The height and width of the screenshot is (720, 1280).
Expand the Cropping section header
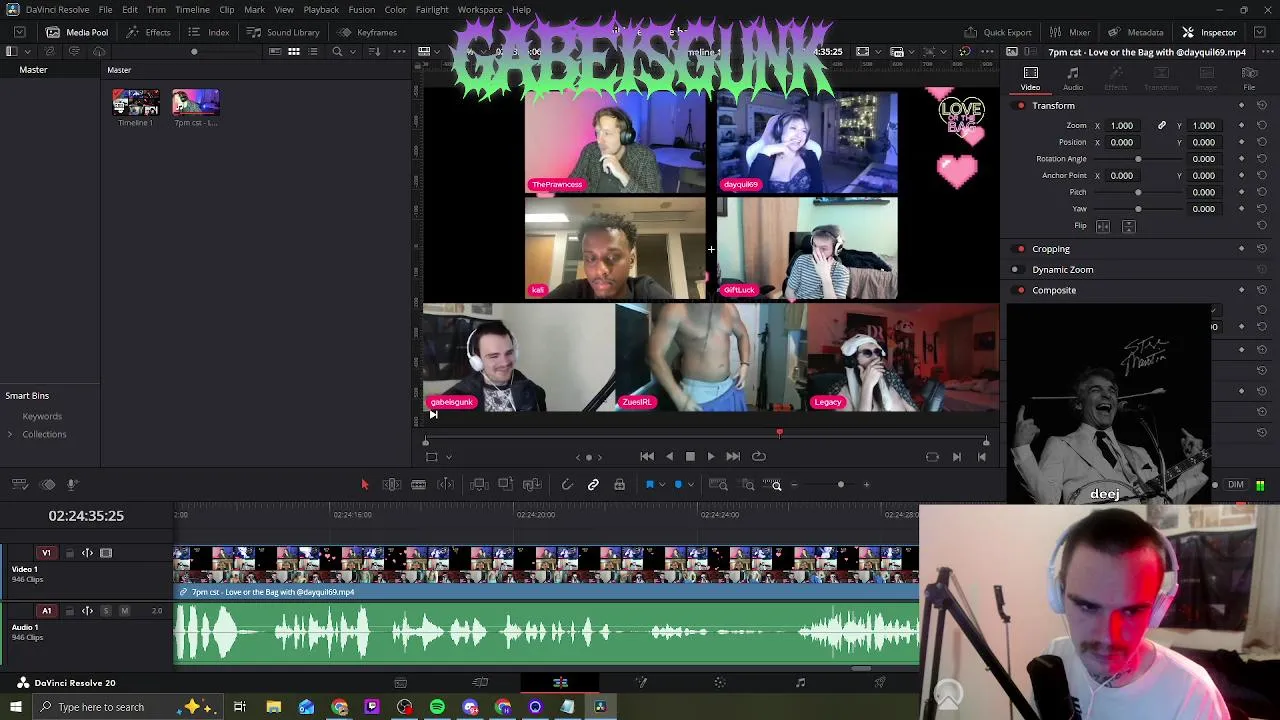(1051, 249)
